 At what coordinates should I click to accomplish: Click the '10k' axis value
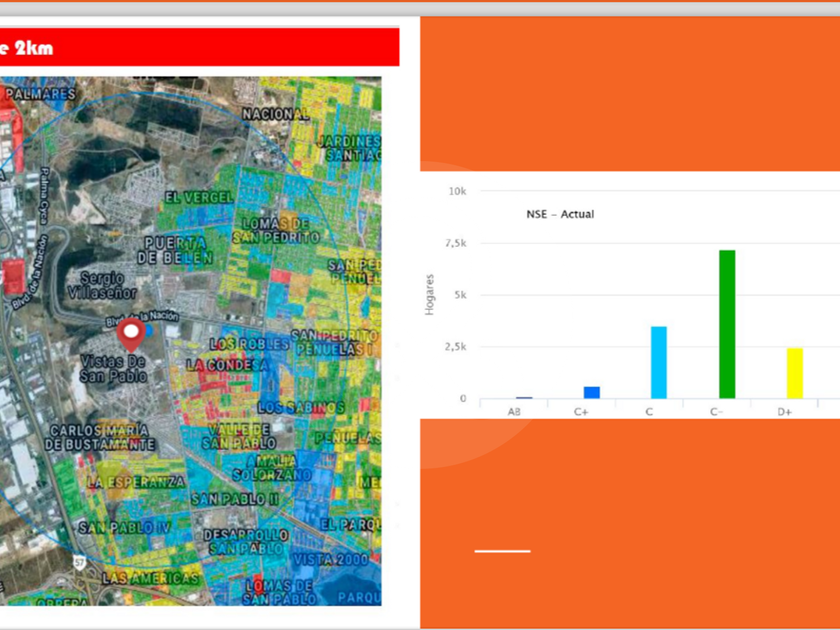[x=458, y=191]
